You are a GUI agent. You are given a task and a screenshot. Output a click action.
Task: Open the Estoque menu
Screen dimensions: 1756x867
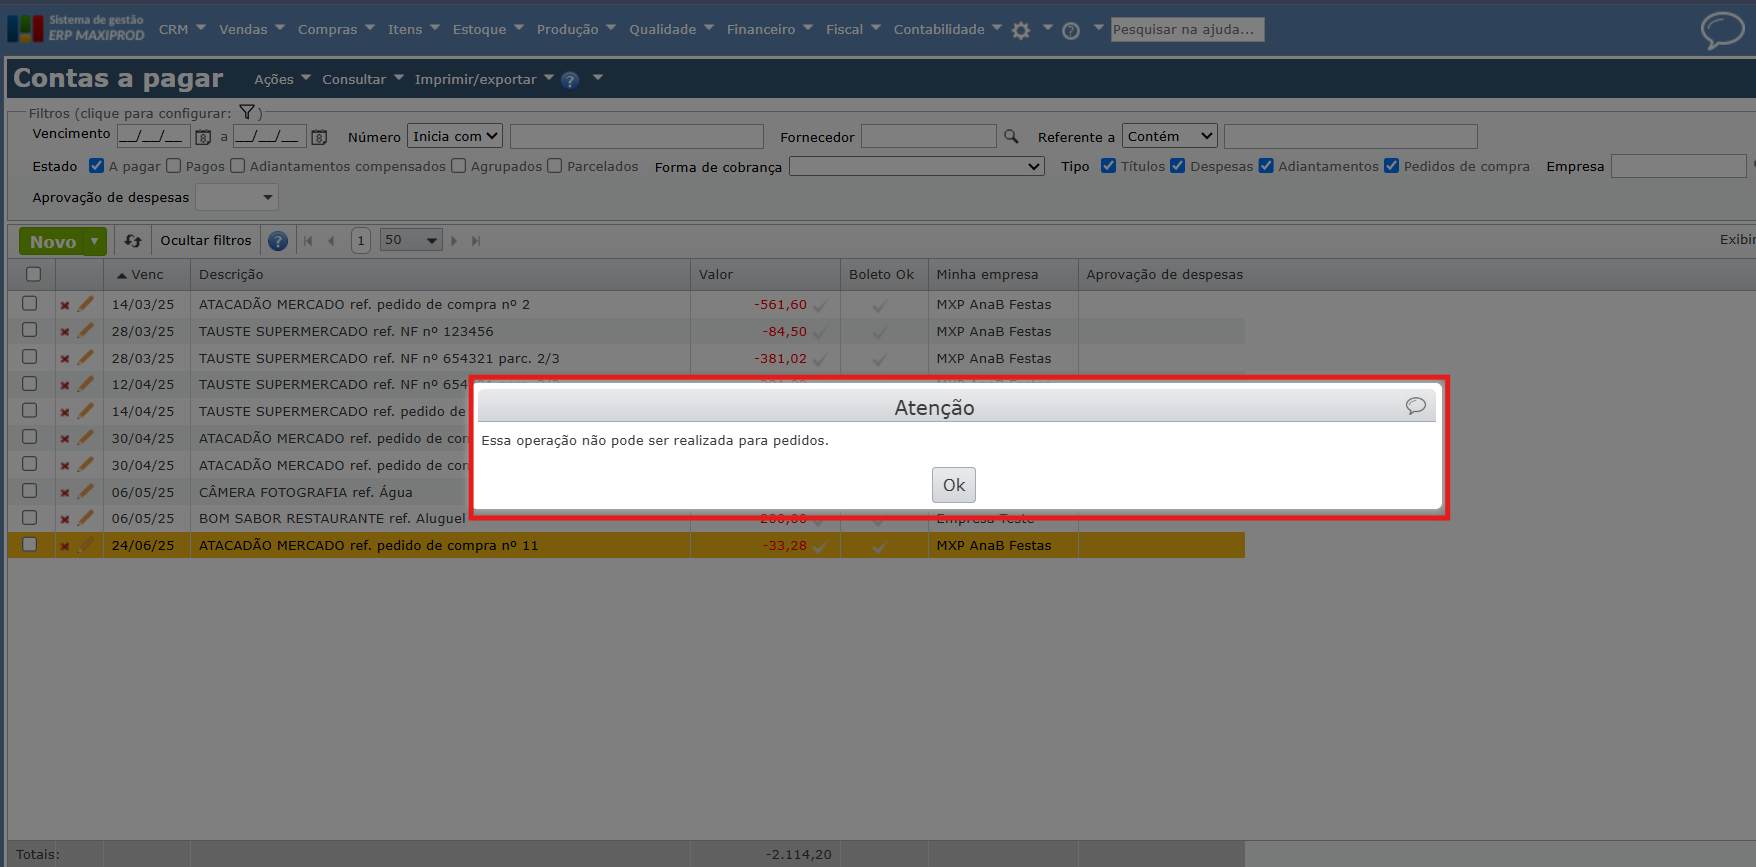point(488,29)
